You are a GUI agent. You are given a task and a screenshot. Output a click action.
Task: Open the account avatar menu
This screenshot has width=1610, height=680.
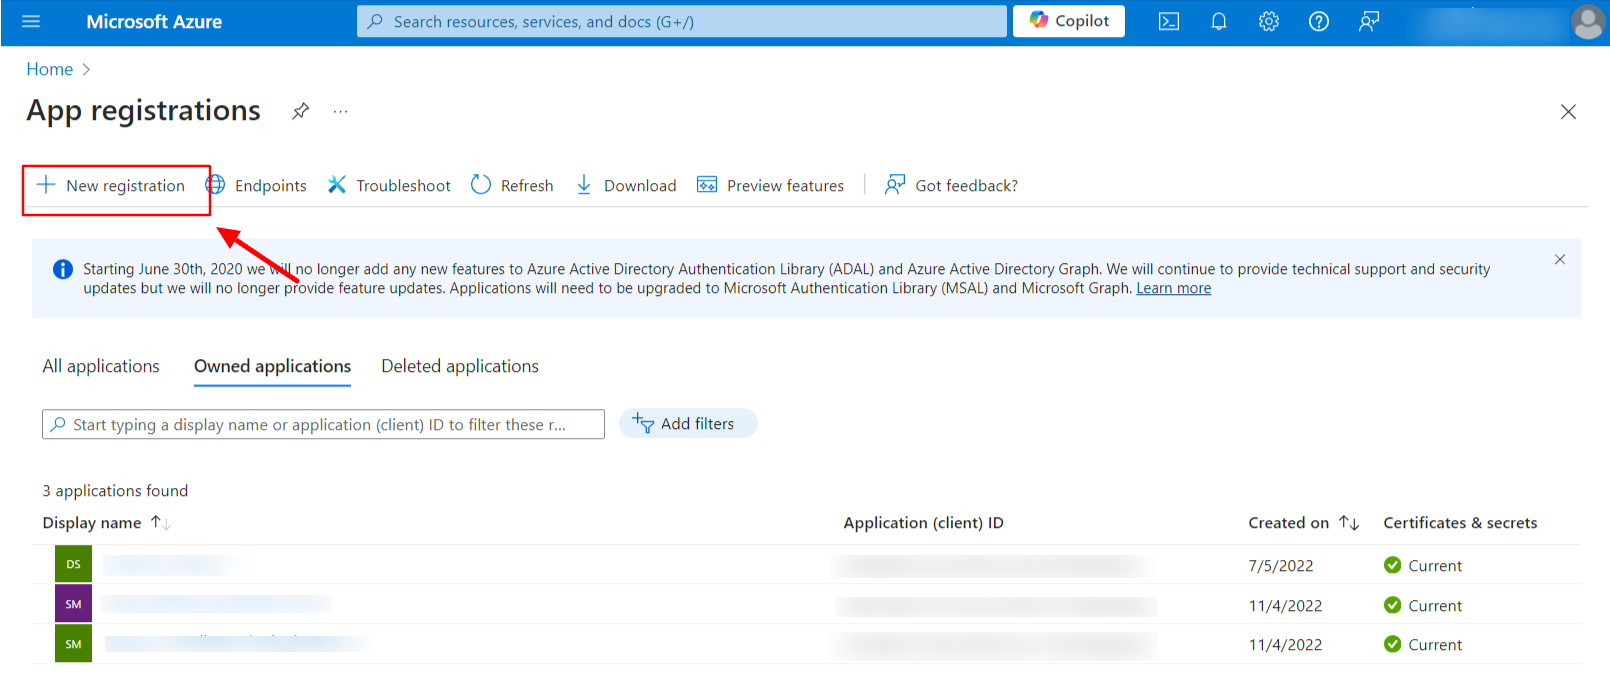click(x=1588, y=22)
